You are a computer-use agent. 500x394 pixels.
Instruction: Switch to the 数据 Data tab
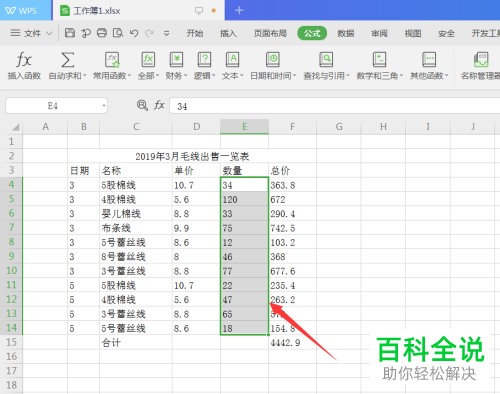point(346,33)
